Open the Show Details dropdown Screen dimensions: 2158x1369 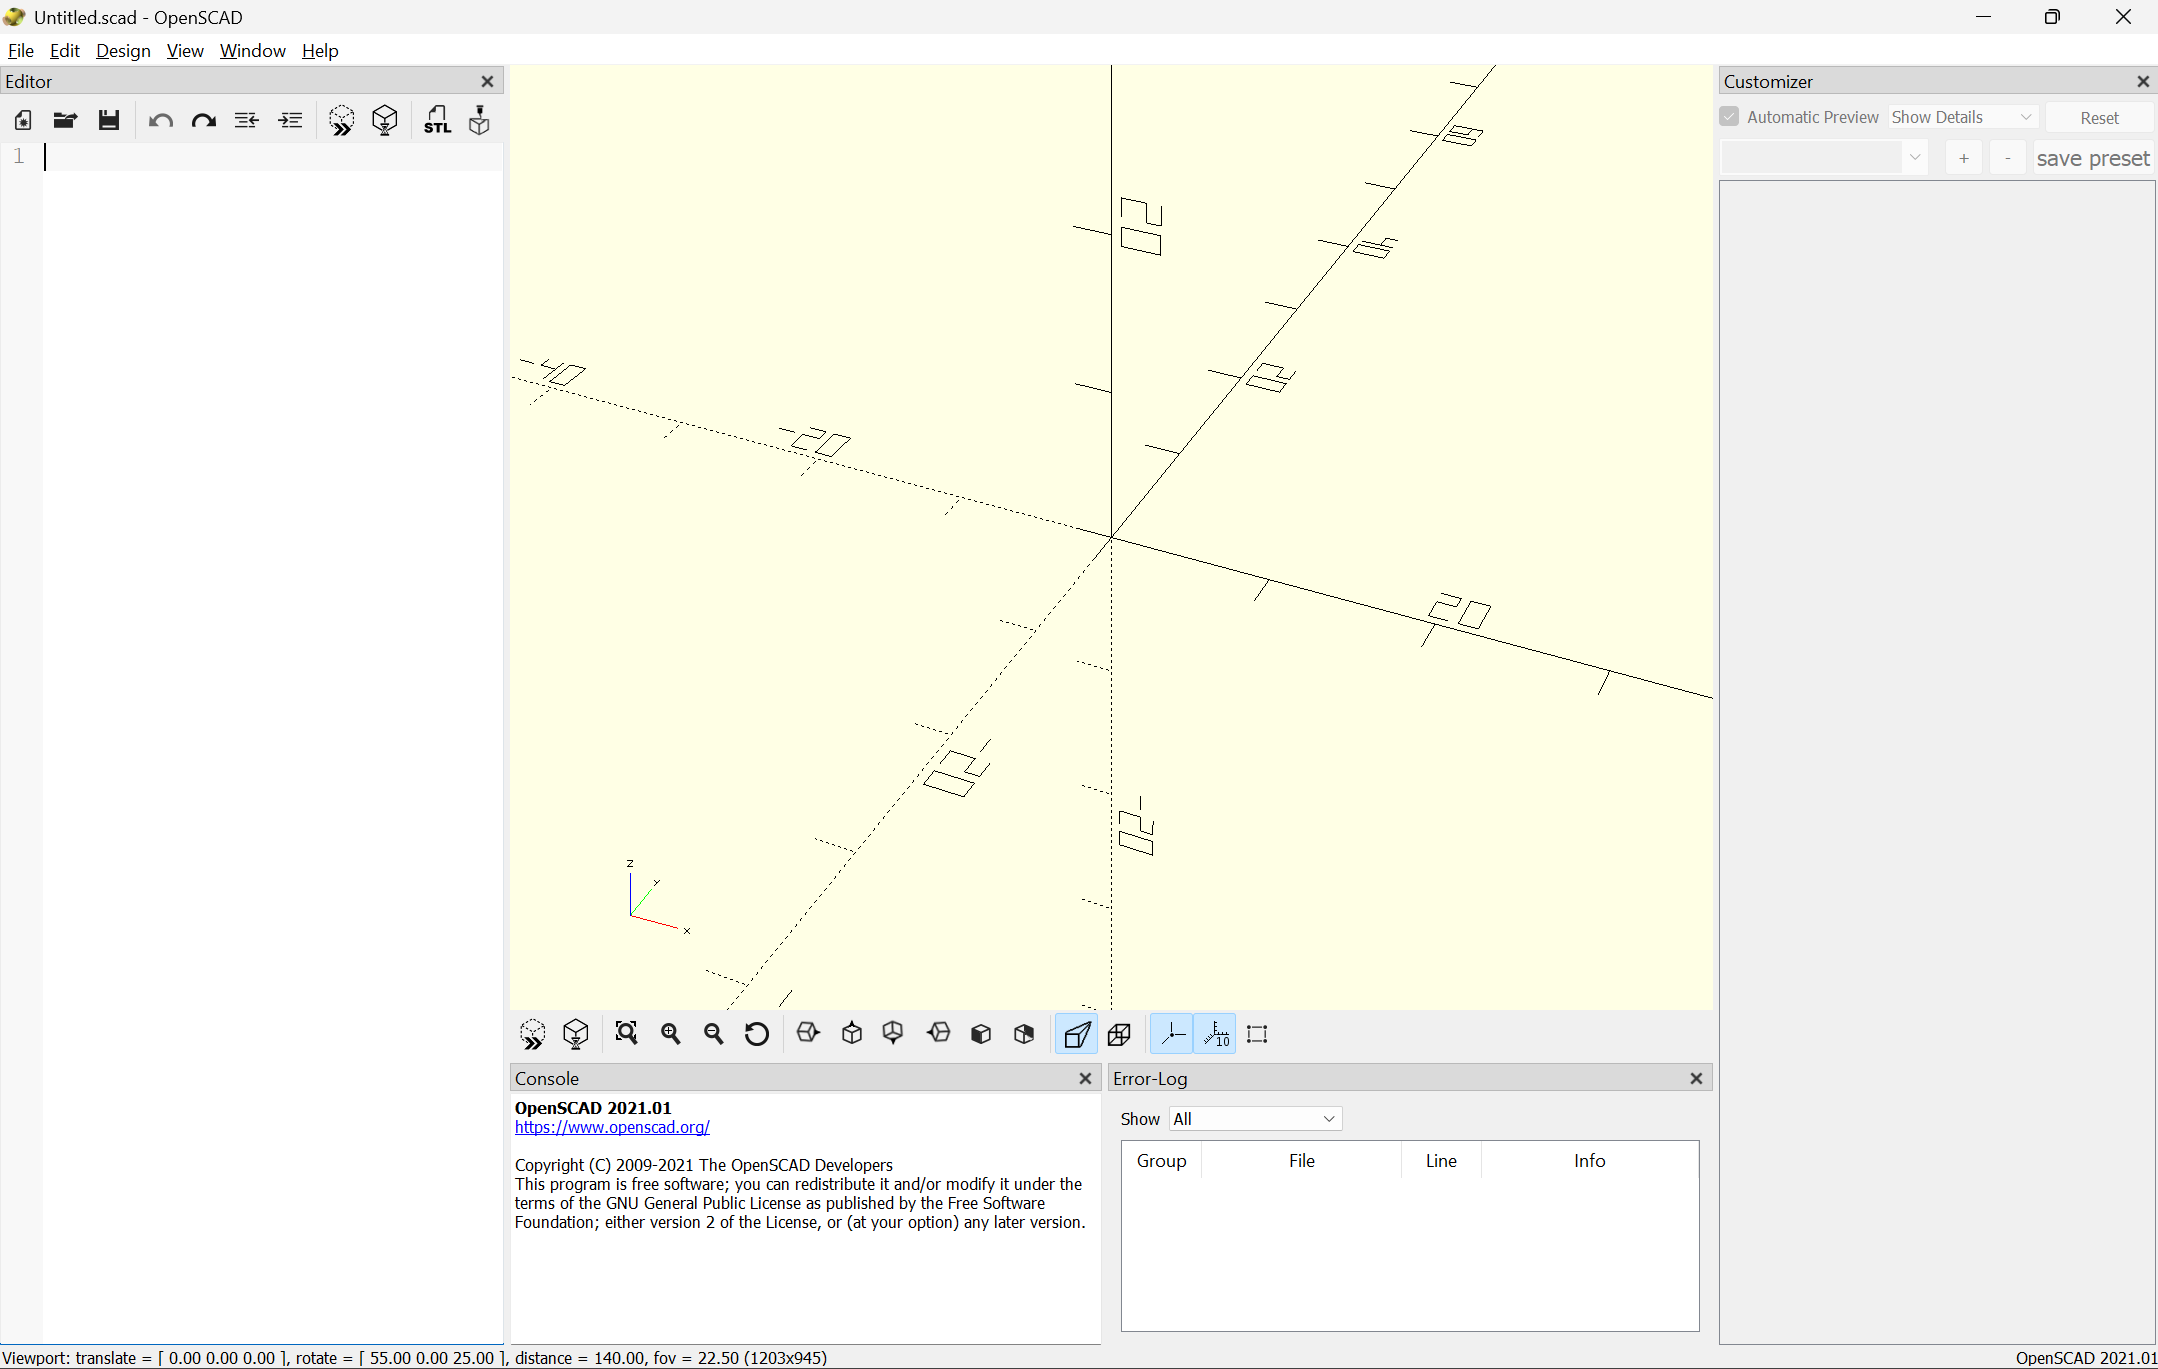pyautogui.click(x=1961, y=116)
